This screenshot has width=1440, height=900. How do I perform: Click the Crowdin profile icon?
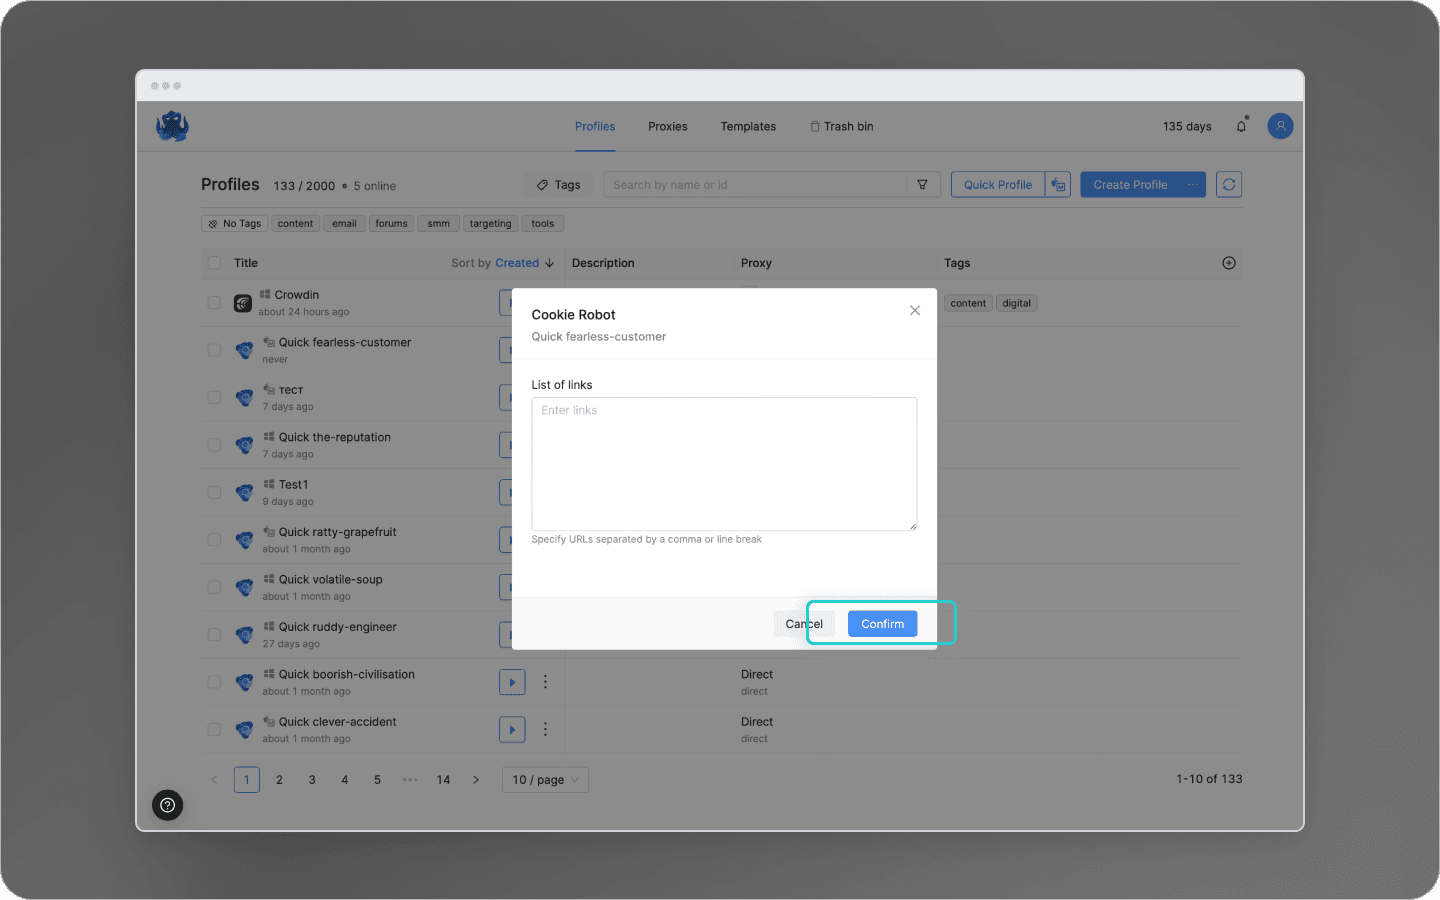[x=243, y=303]
